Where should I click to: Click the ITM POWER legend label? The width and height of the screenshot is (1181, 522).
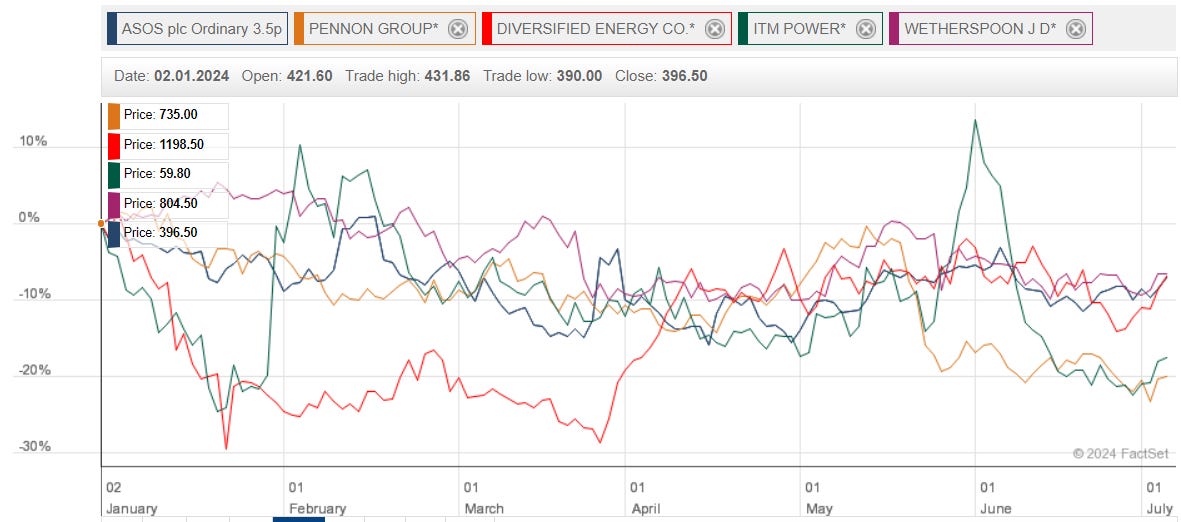click(x=799, y=29)
